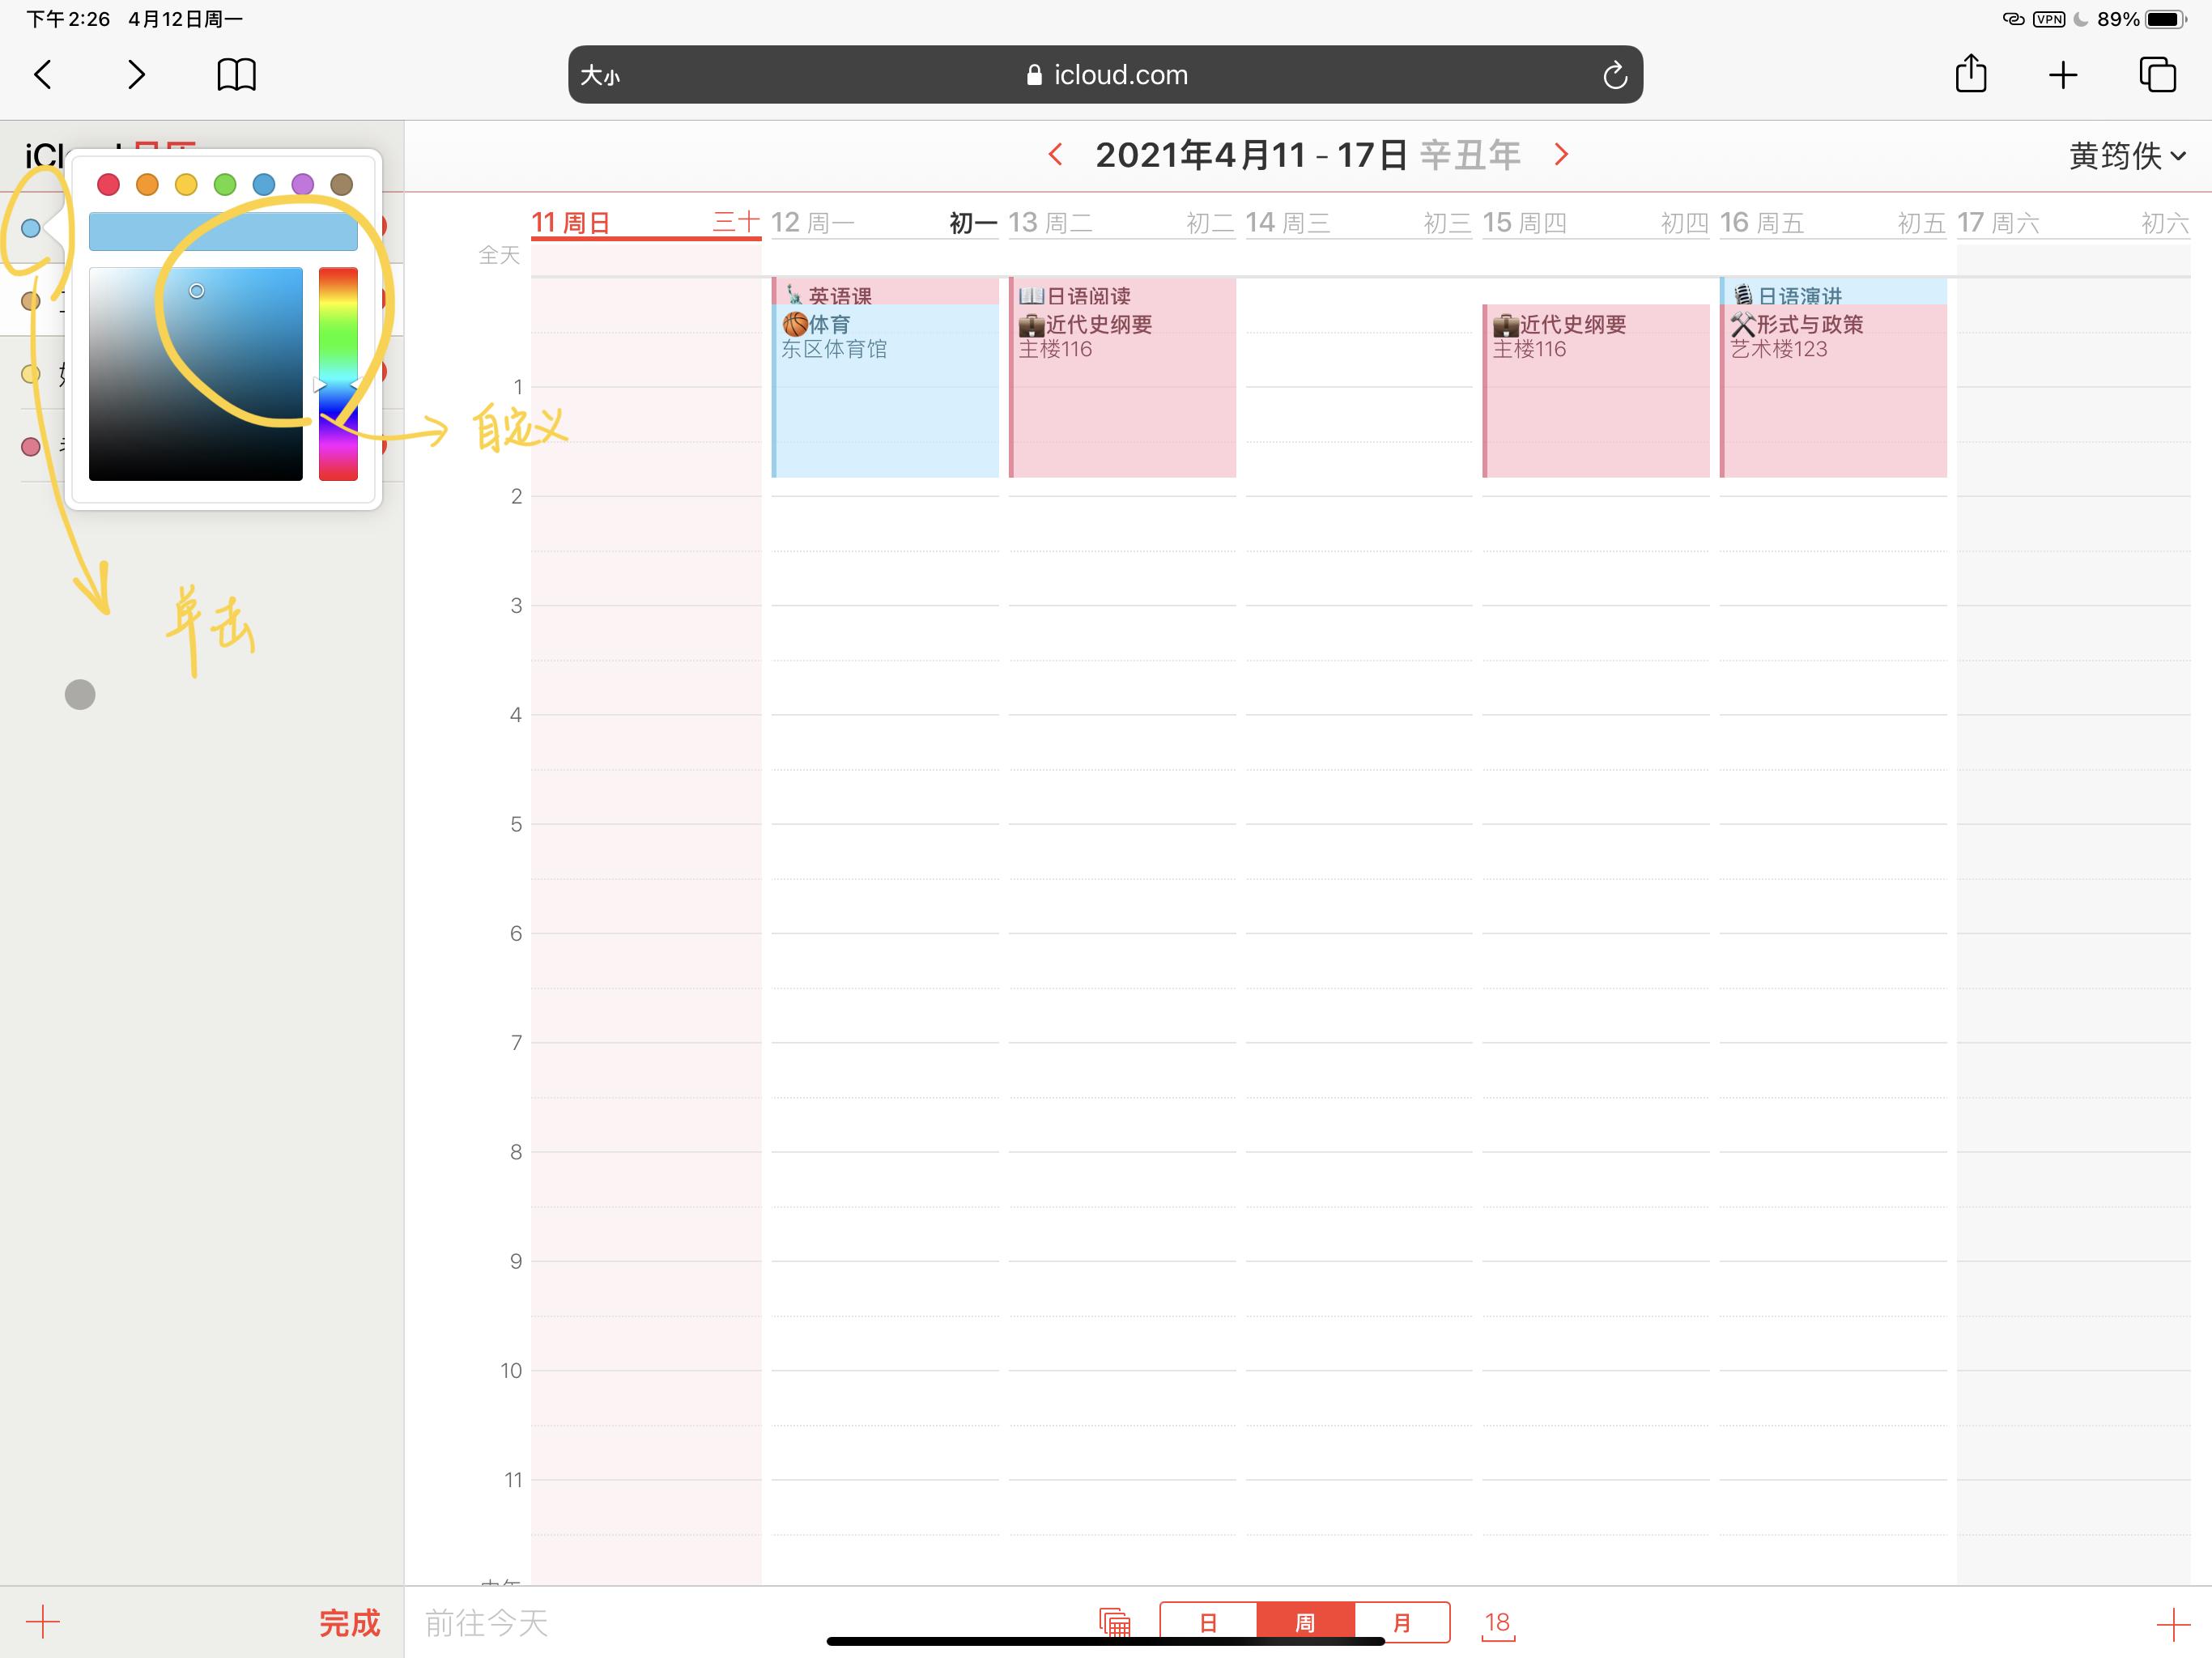Open the date 18 go-to-date icon in the bottom bar

pos(1497,1623)
